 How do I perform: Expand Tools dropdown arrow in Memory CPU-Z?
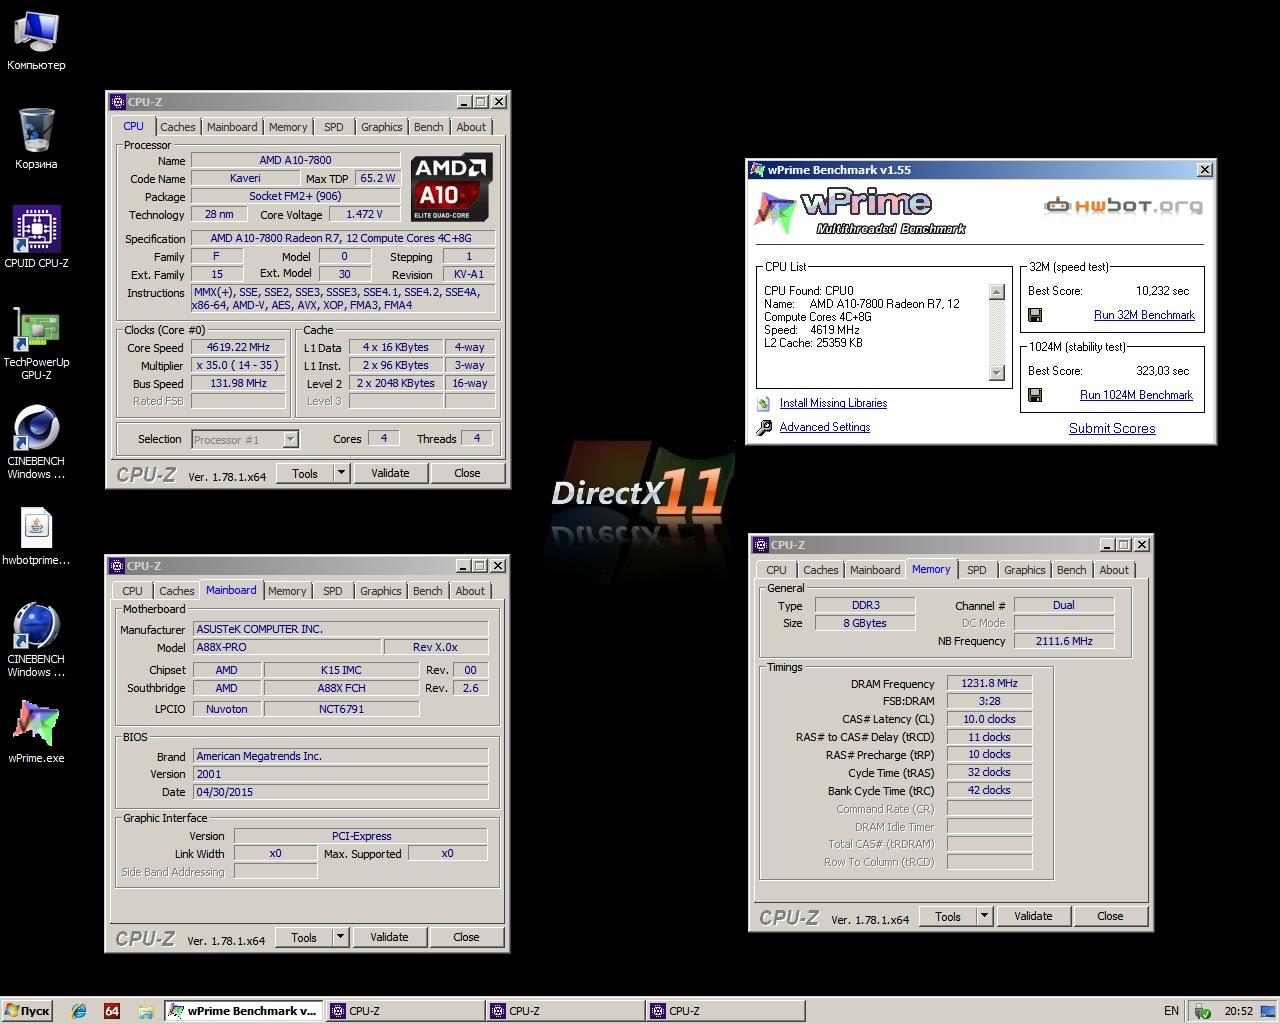(x=984, y=916)
